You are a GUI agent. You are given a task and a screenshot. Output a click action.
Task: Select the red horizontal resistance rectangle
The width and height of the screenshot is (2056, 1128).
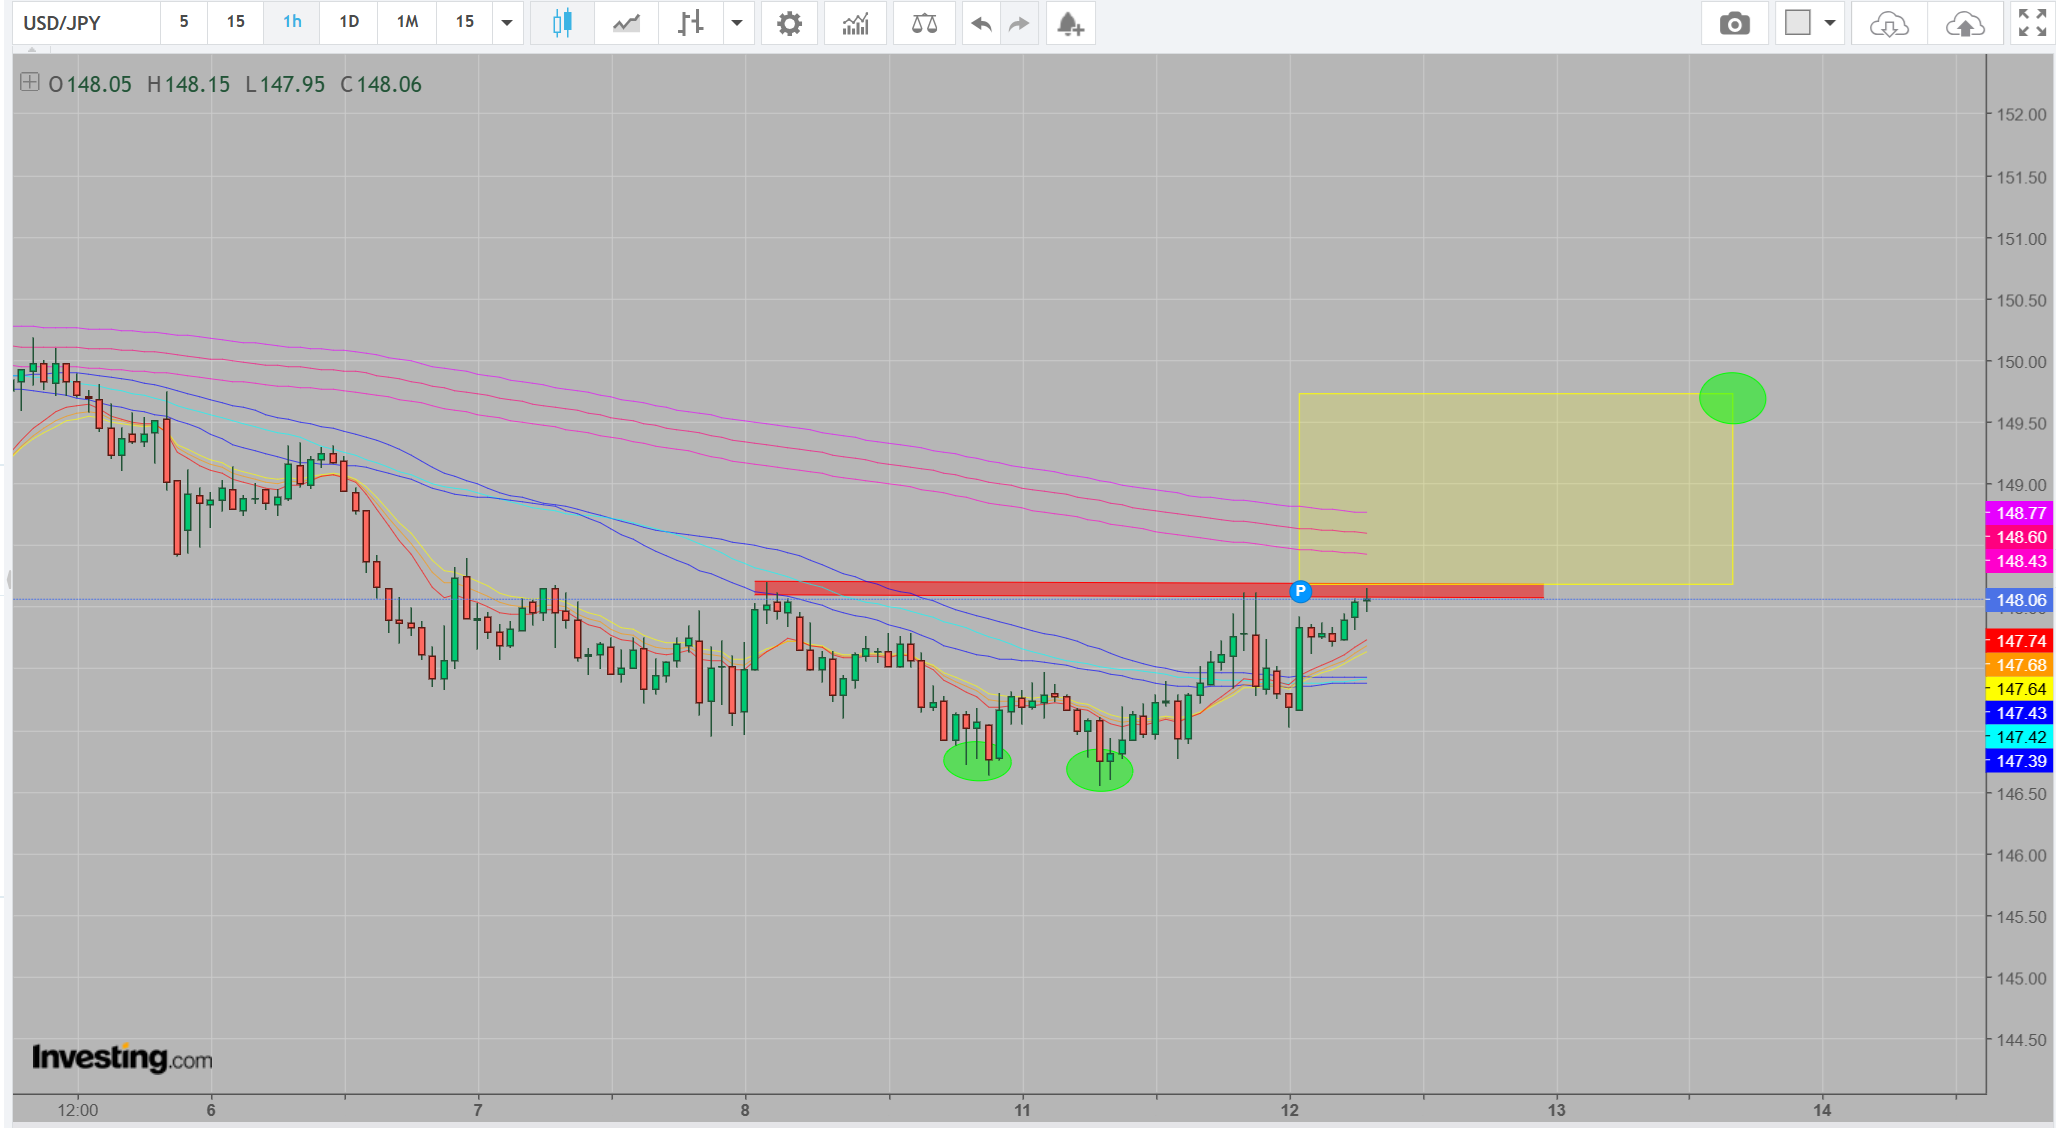tap(1149, 590)
